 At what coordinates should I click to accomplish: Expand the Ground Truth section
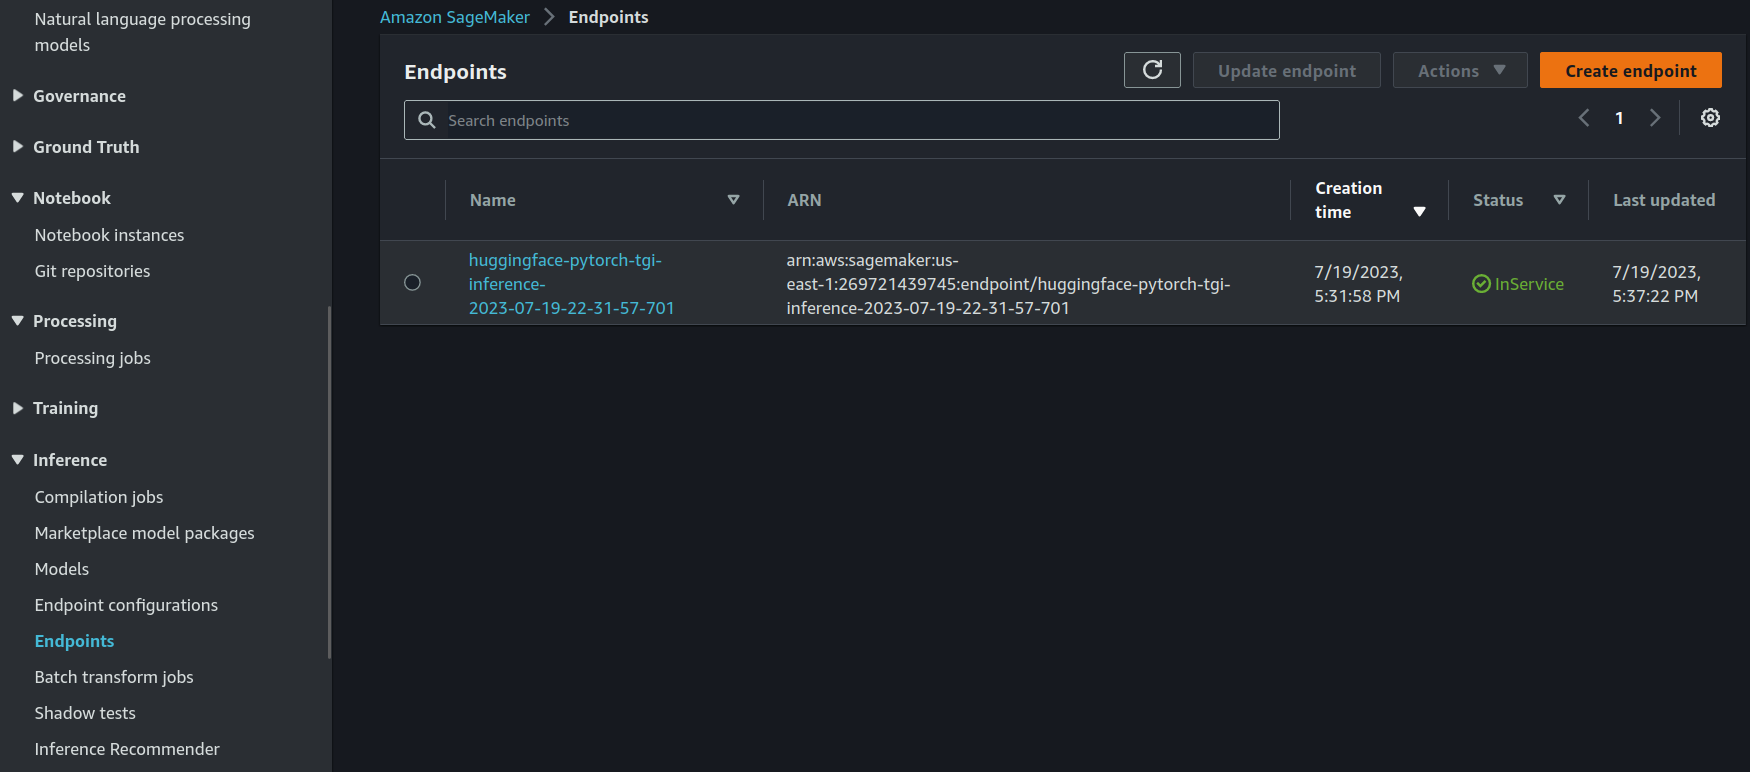click(x=18, y=147)
